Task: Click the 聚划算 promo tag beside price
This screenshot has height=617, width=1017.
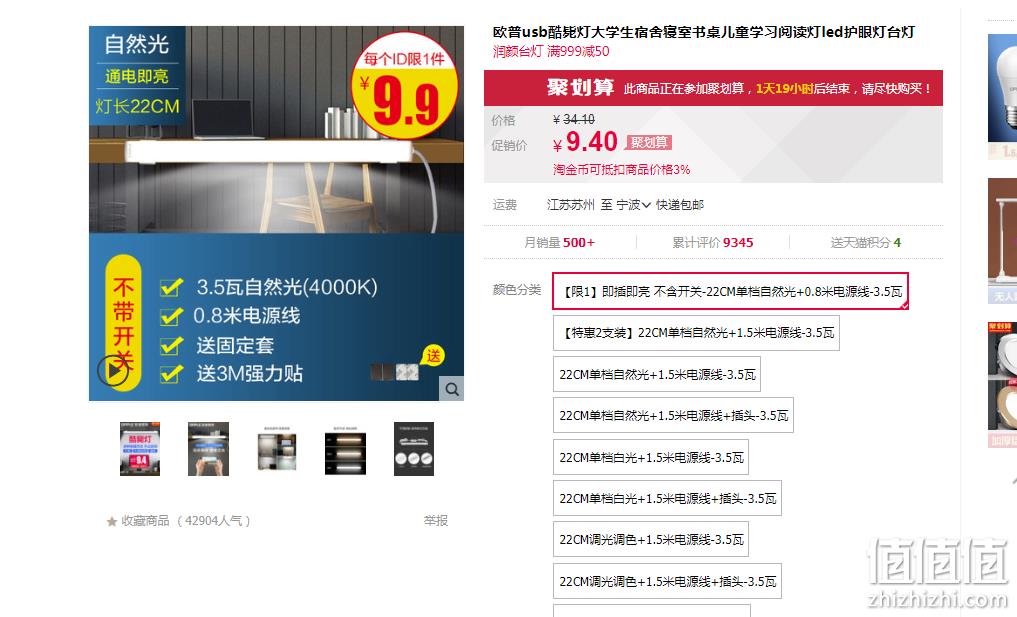Action: [648, 143]
